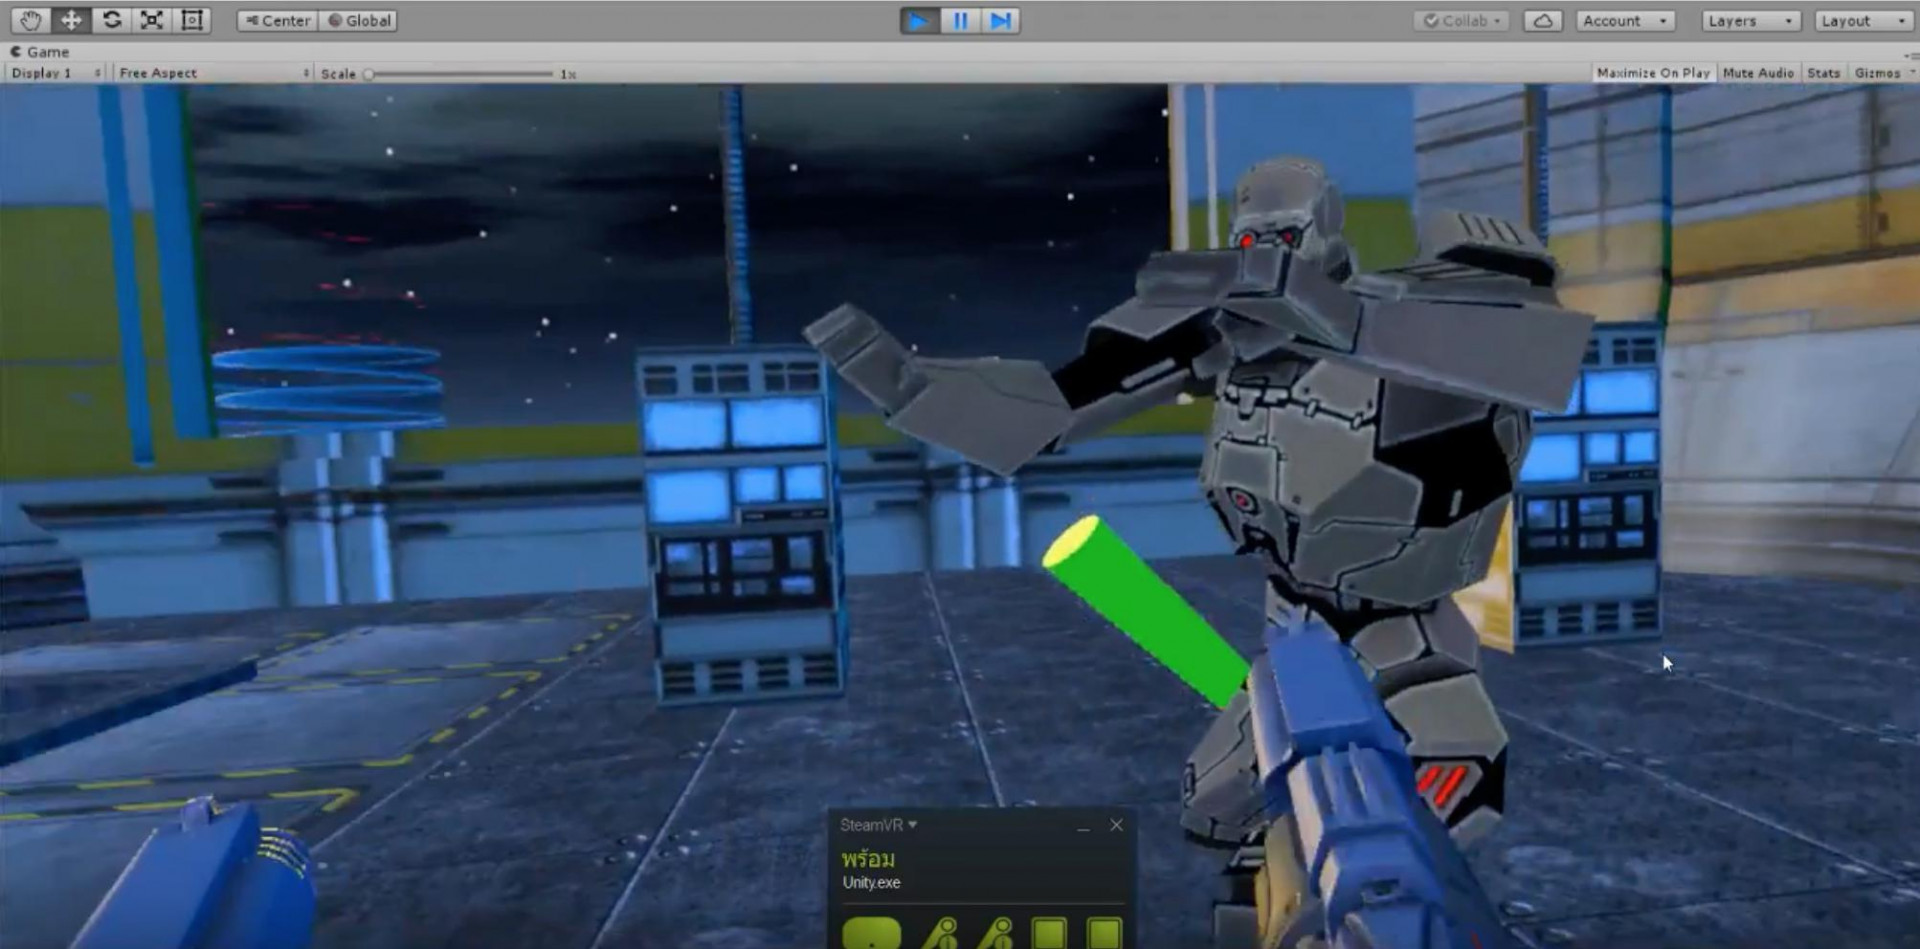Select the Rect Transform tool

[x=192, y=20]
